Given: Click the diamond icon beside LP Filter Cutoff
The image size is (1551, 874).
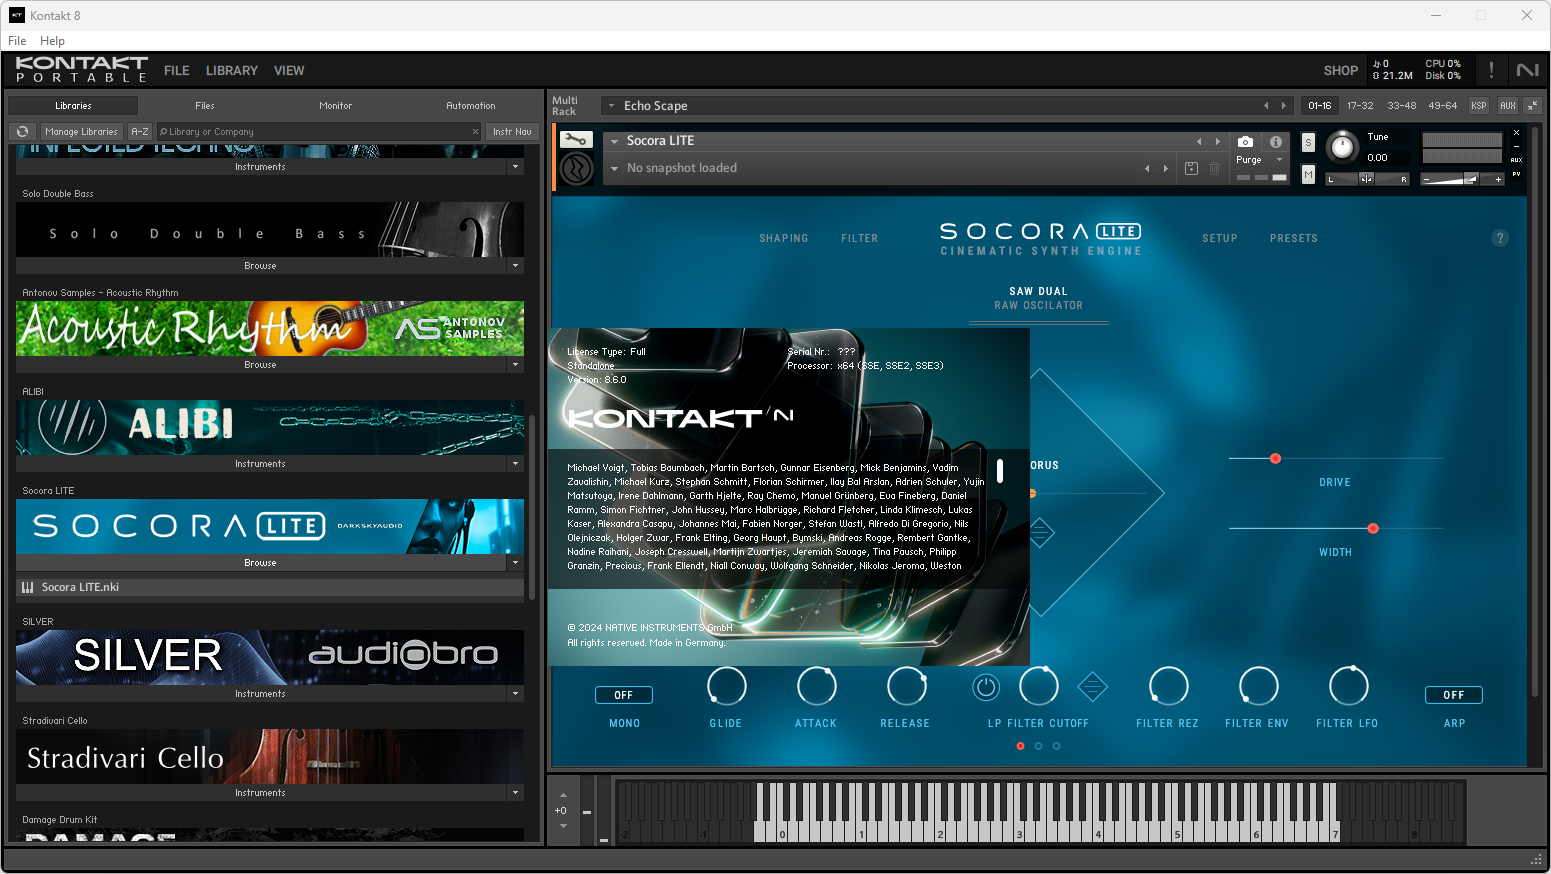Looking at the screenshot, I should tap(1092, 687).
